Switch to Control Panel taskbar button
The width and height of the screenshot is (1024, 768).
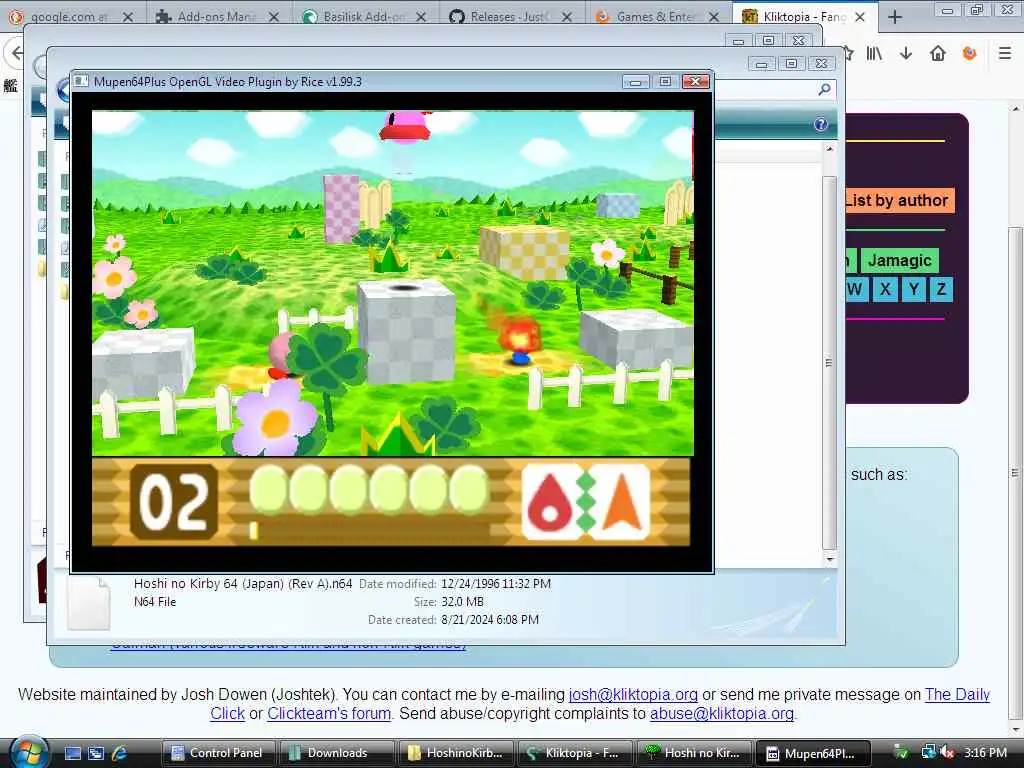click(218, 753)
